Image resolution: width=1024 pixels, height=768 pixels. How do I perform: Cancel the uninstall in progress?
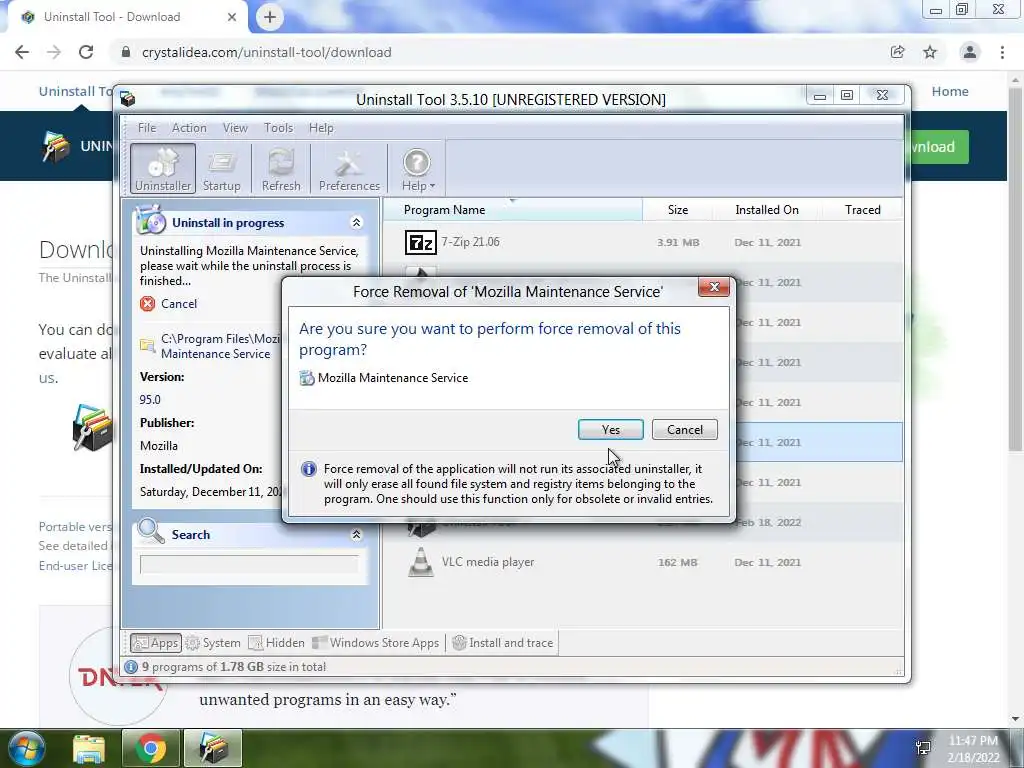coord(168,304)
